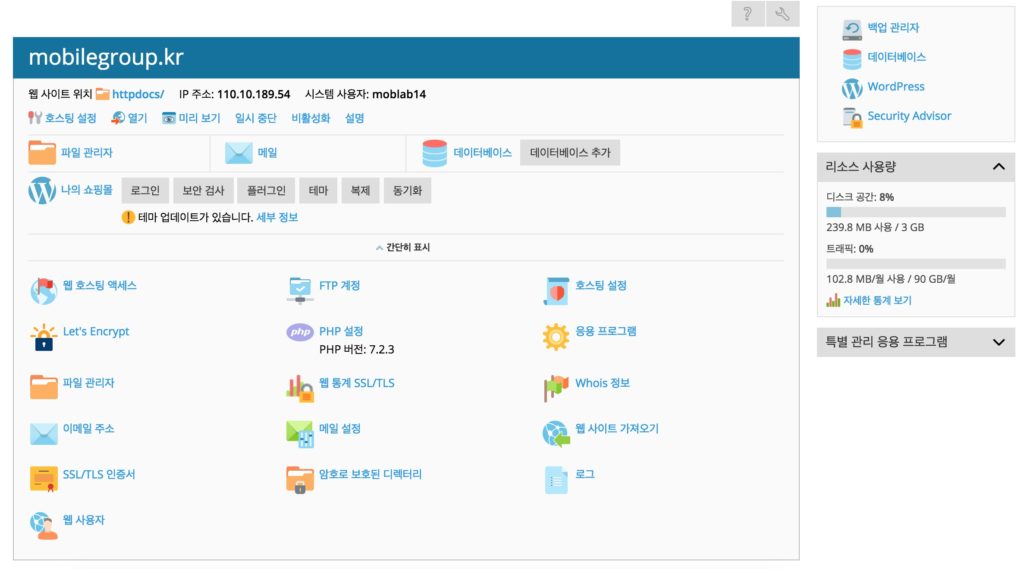Click the 트래픽 usage progress bar

point(916,264)
